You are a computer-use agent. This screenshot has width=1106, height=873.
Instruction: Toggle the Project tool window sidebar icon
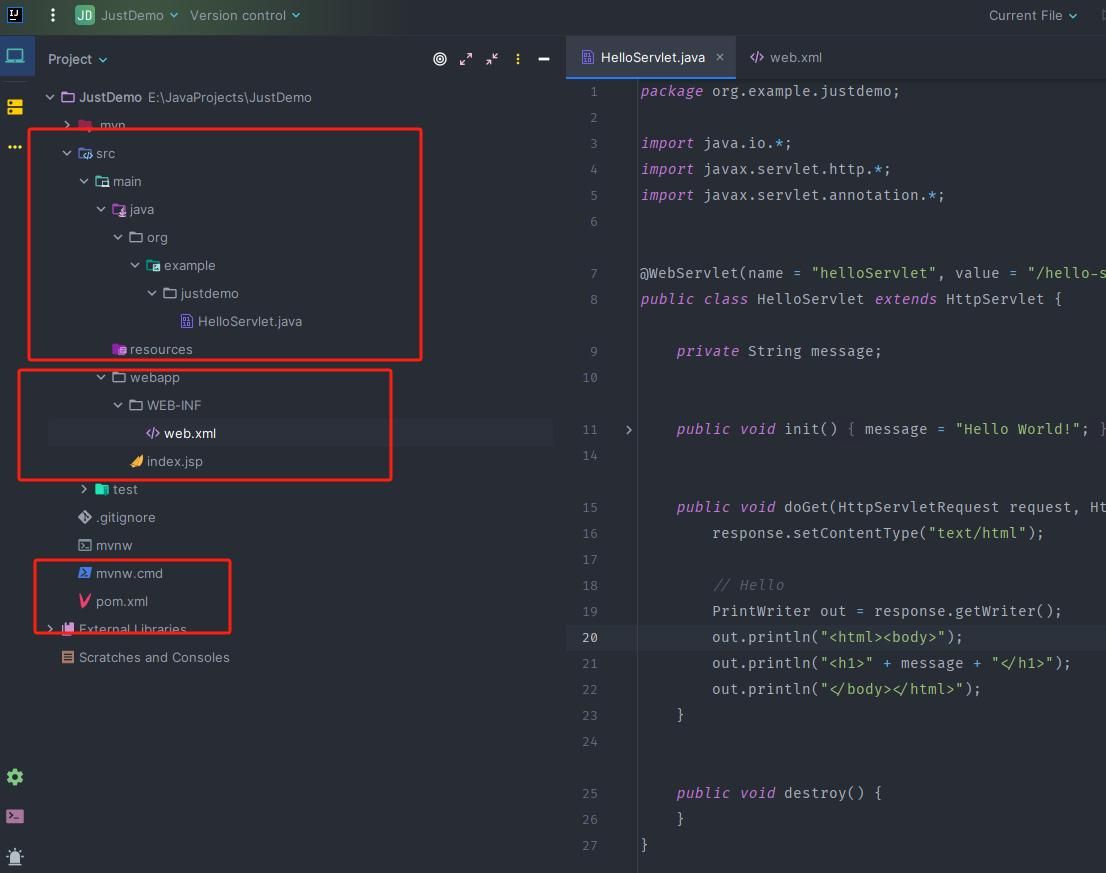pyautogui.click(x=15, y=56)
